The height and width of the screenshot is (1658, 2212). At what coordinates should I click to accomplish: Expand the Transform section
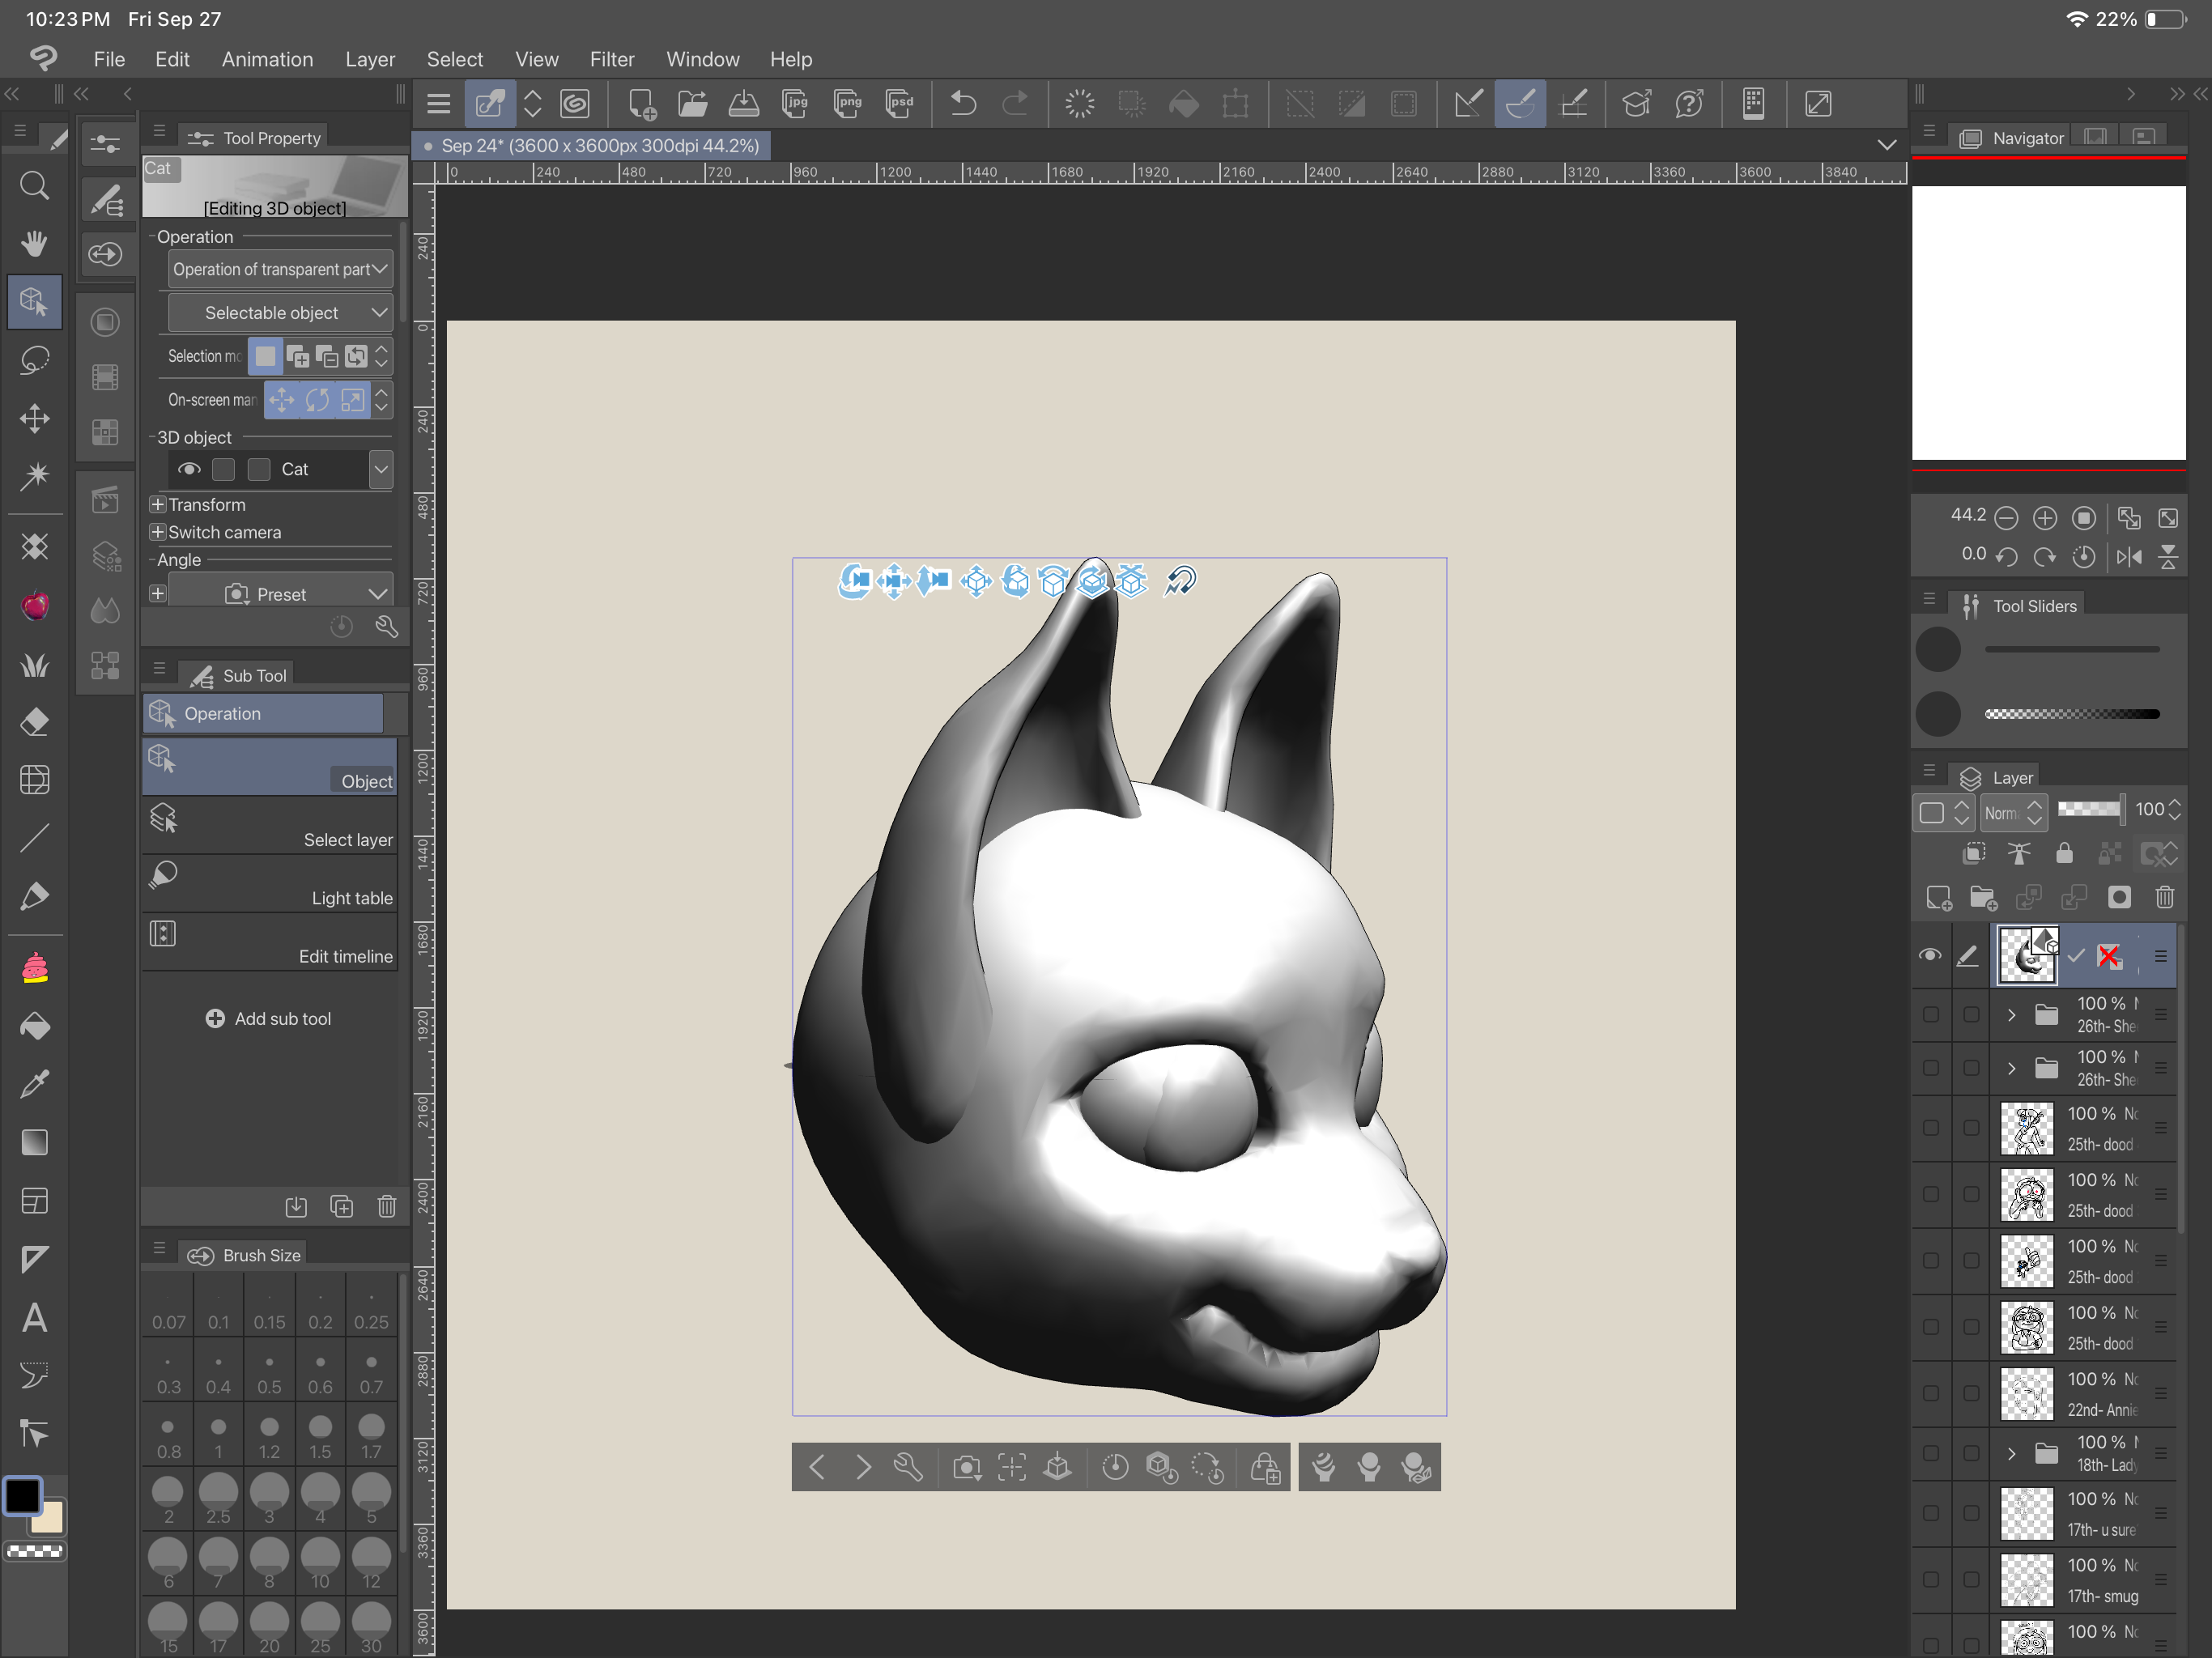157,505
